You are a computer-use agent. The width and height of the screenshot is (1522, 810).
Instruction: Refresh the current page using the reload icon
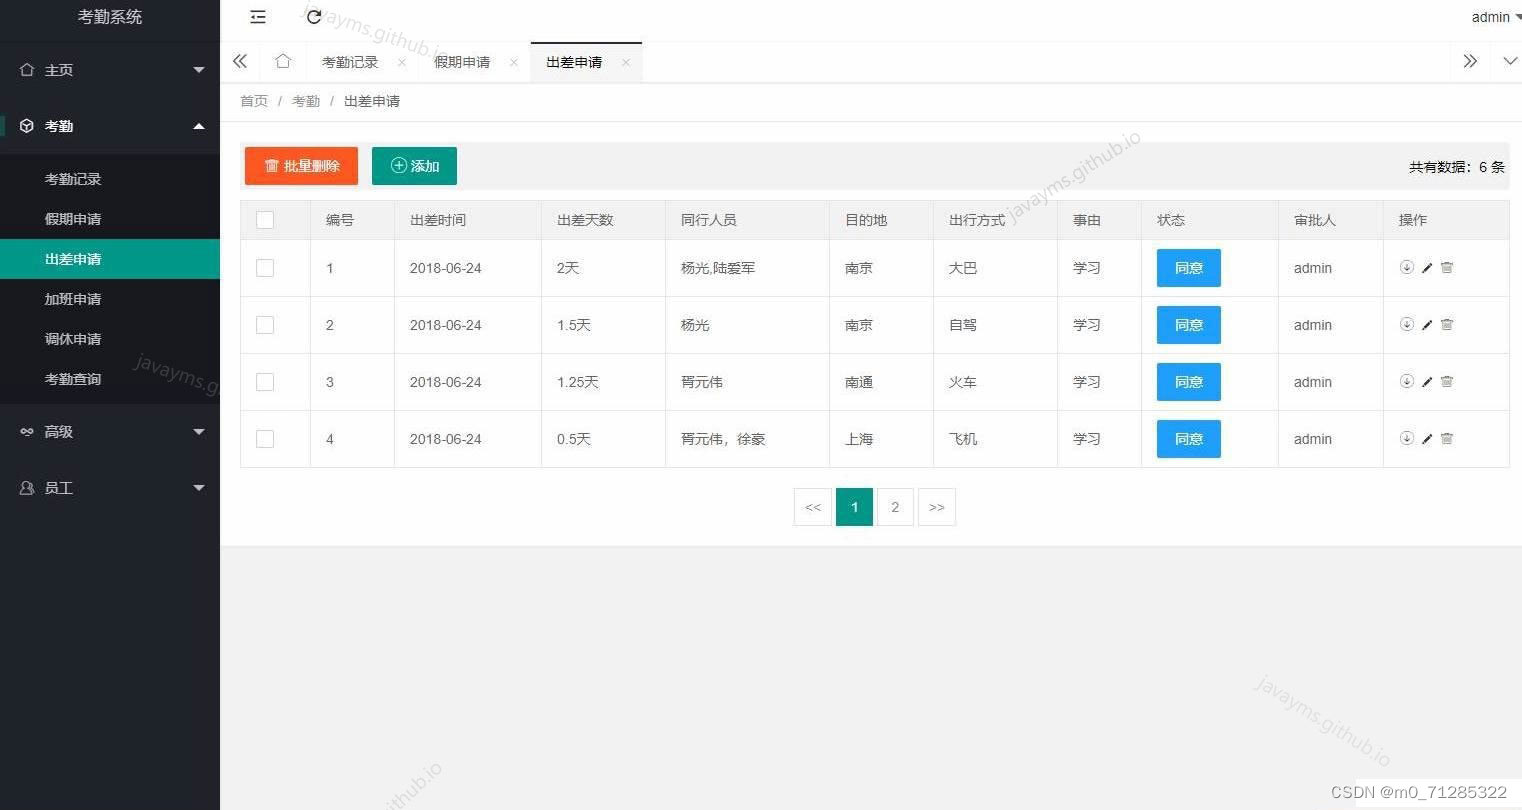[314, 17]
